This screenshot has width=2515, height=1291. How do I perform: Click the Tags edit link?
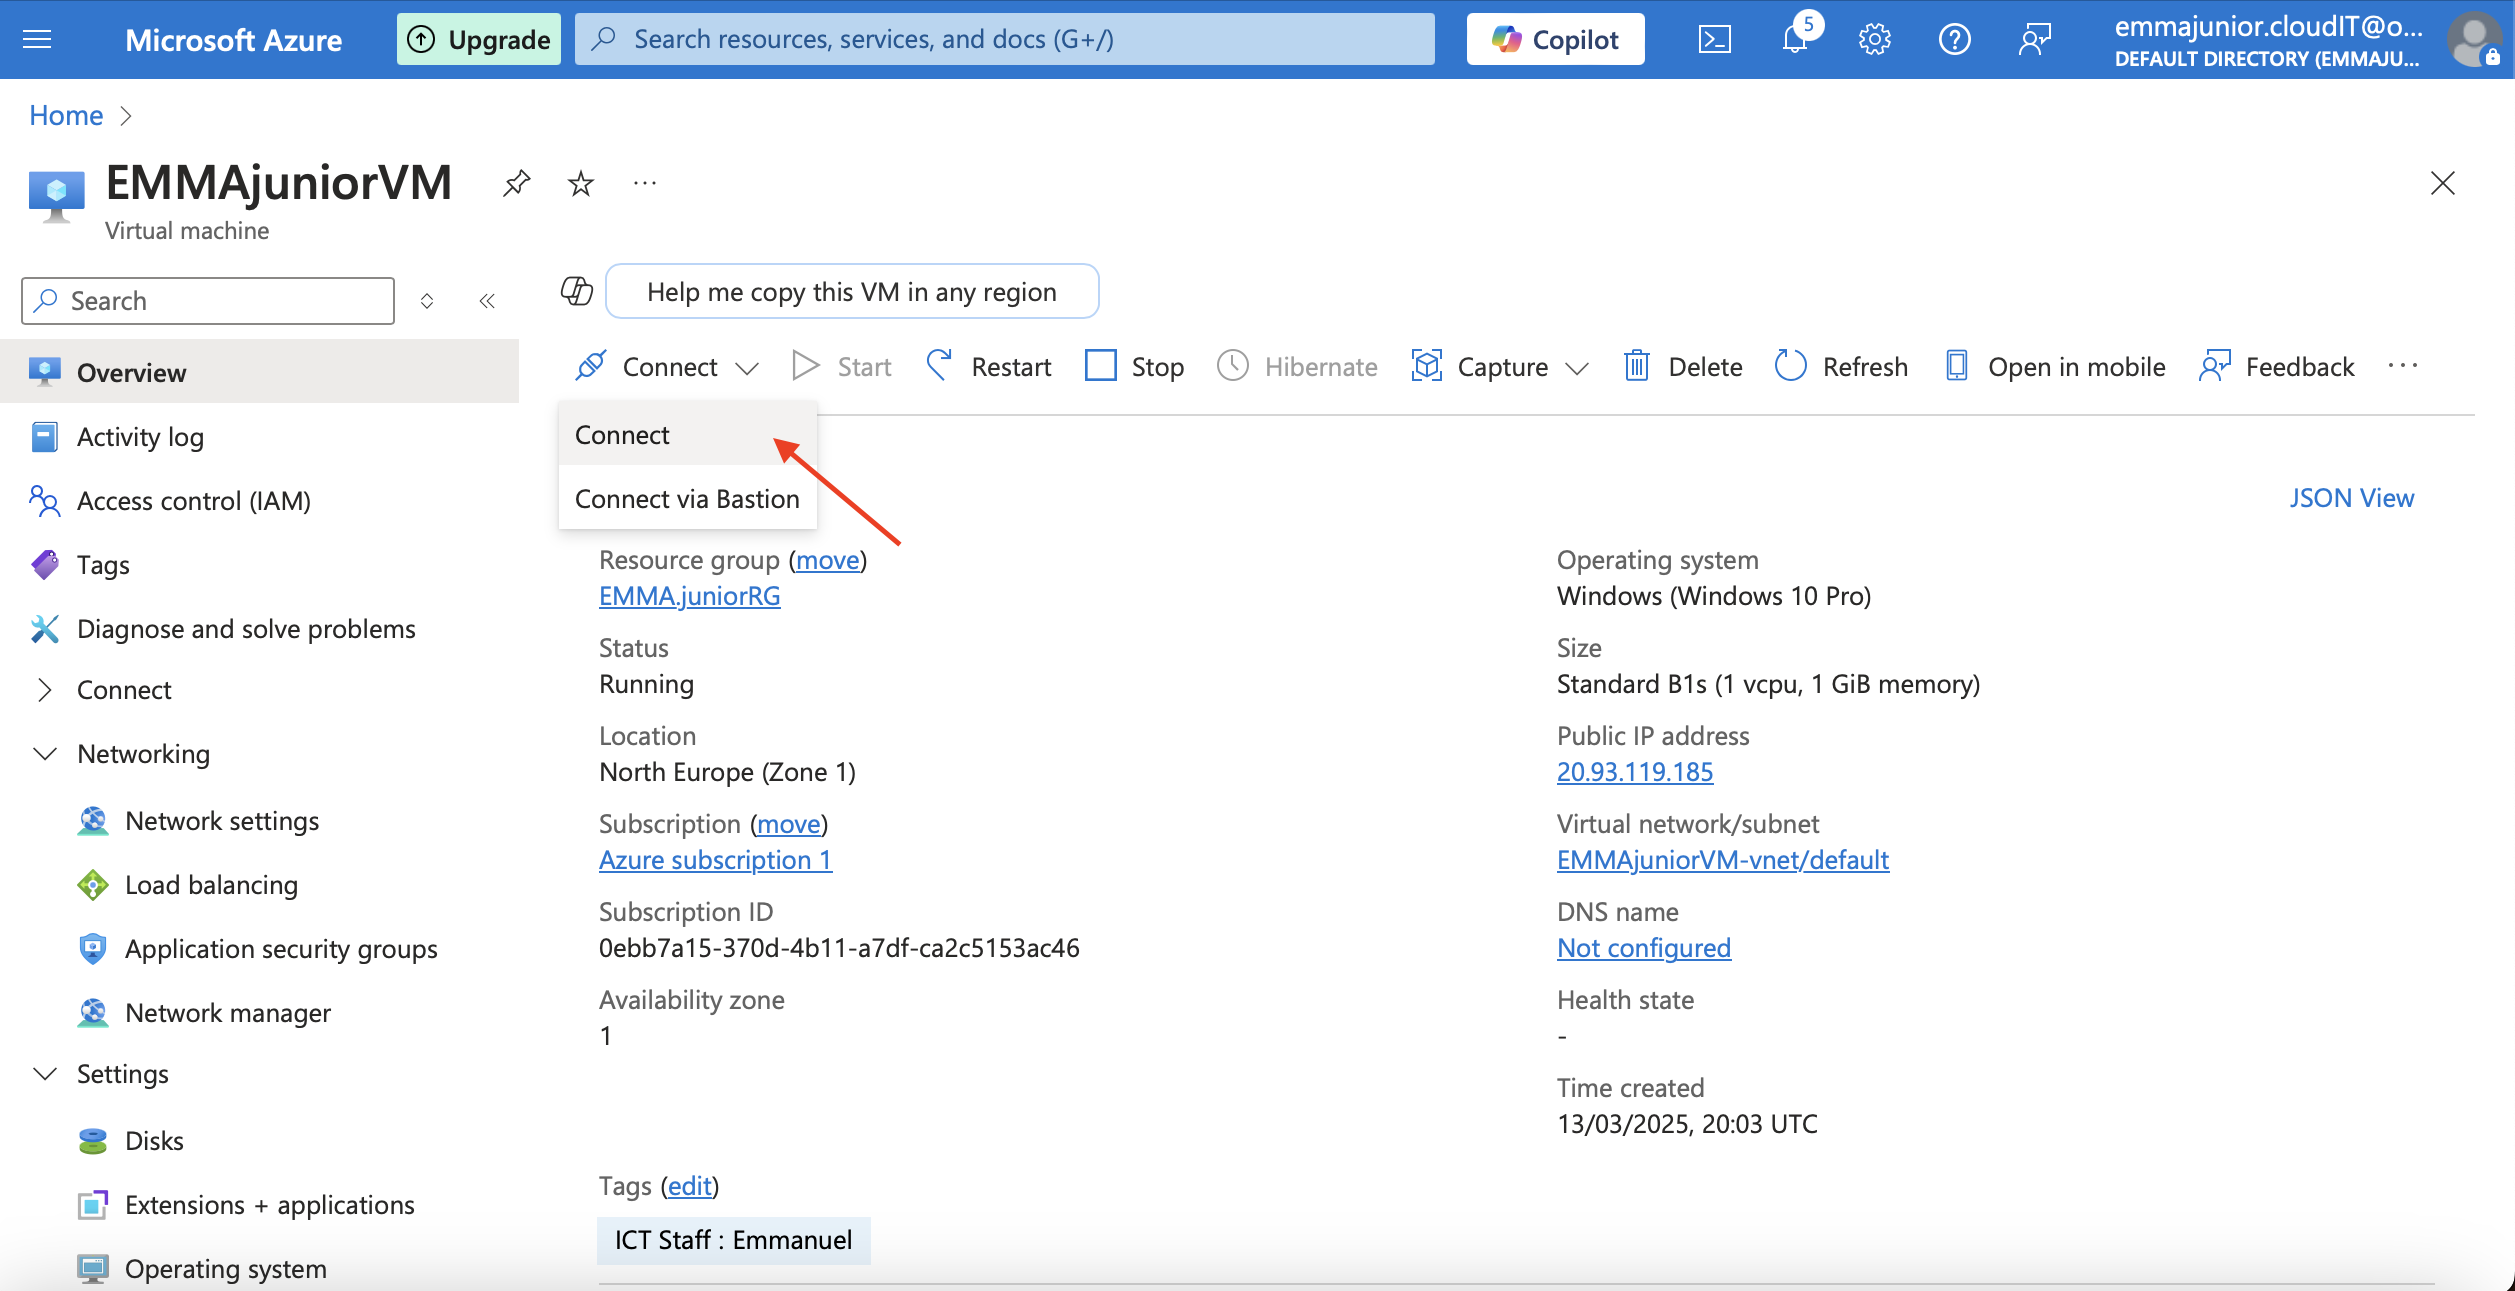pos(690,1186)
